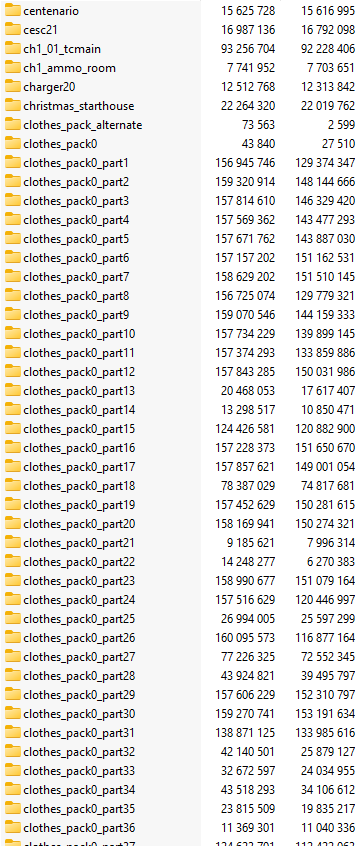Click clothes_pack0_part18 folder name

(79, 486)
